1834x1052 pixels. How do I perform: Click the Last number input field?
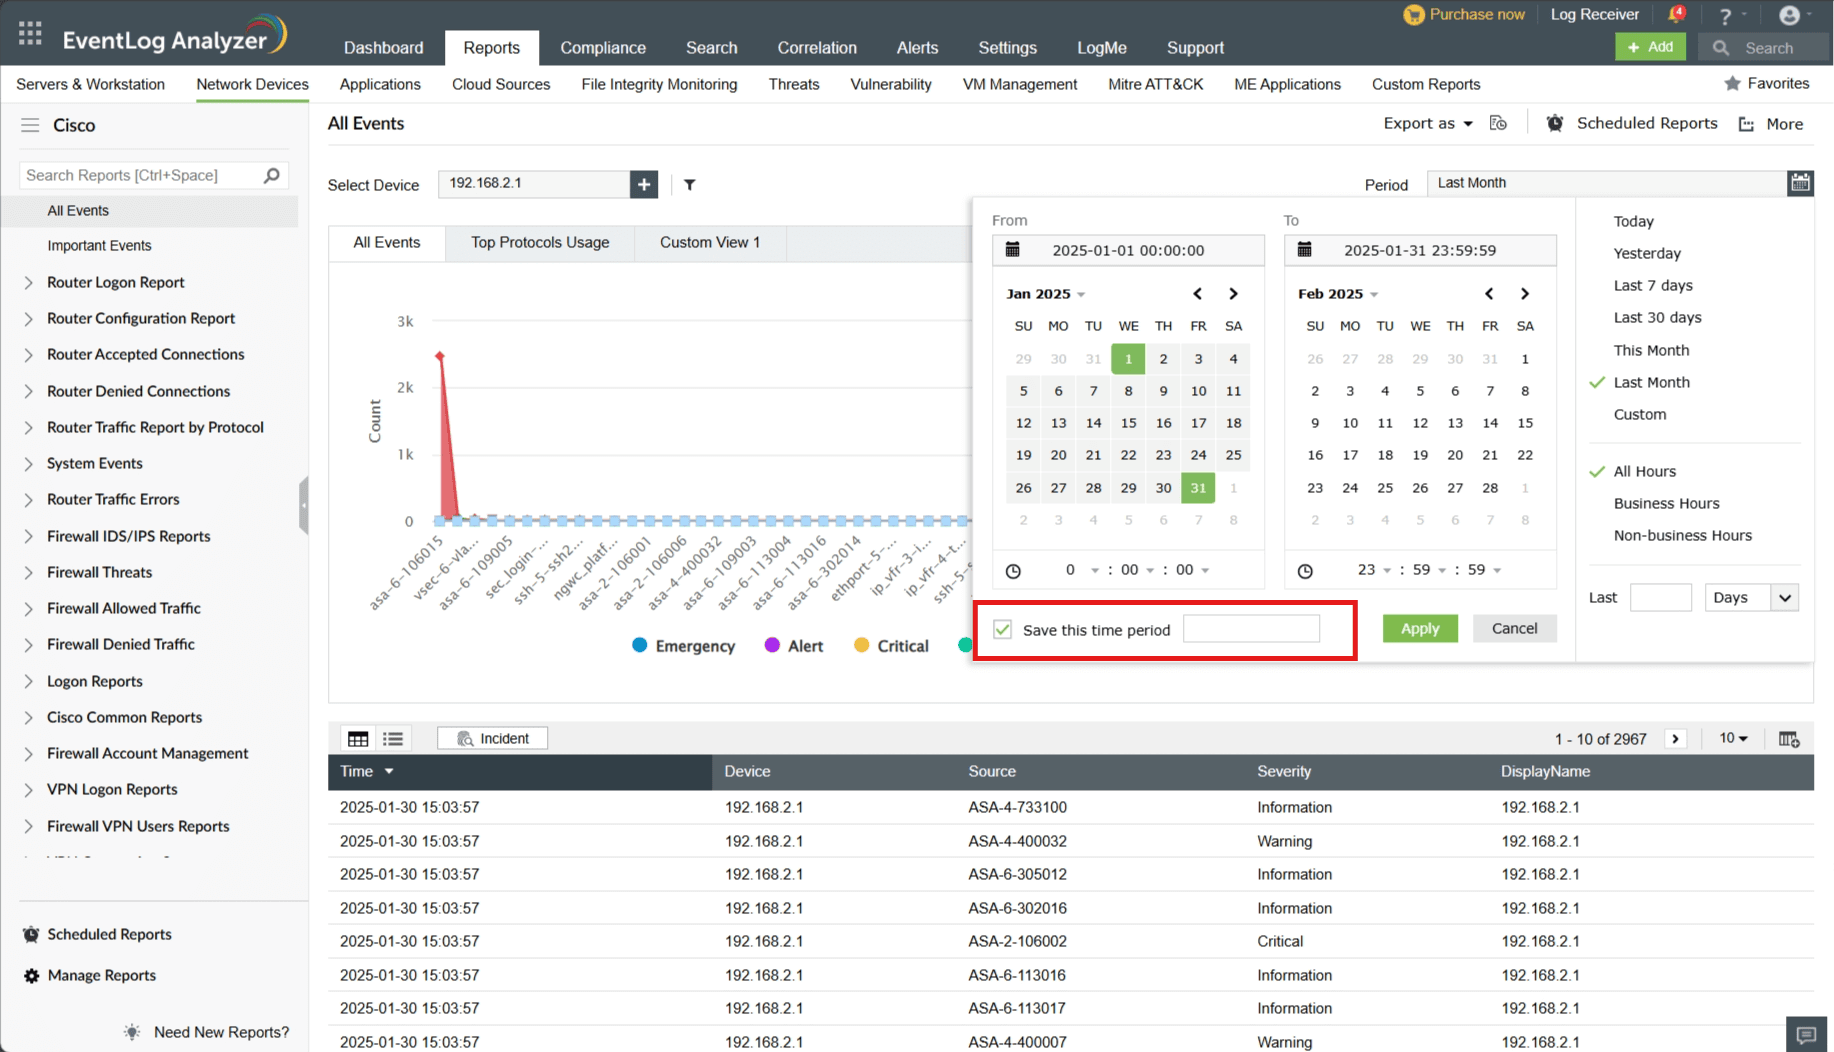tap(1660, 598)
